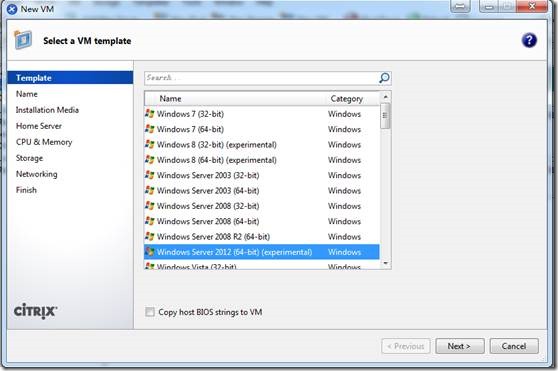Viewport: 558px width, 371px height.
Task: Click icon beside Windows 8 (32-bit) (experimental)
Action: [x=150, y=144]
